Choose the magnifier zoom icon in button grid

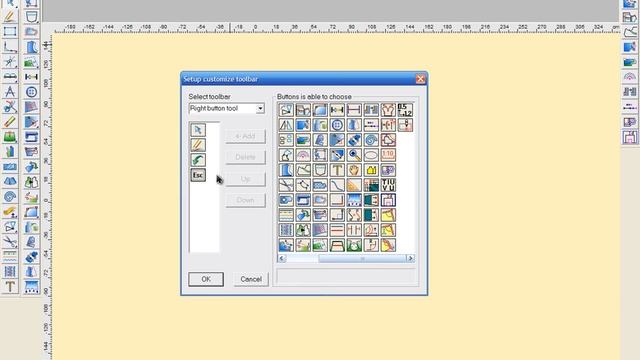click(354, 155)
